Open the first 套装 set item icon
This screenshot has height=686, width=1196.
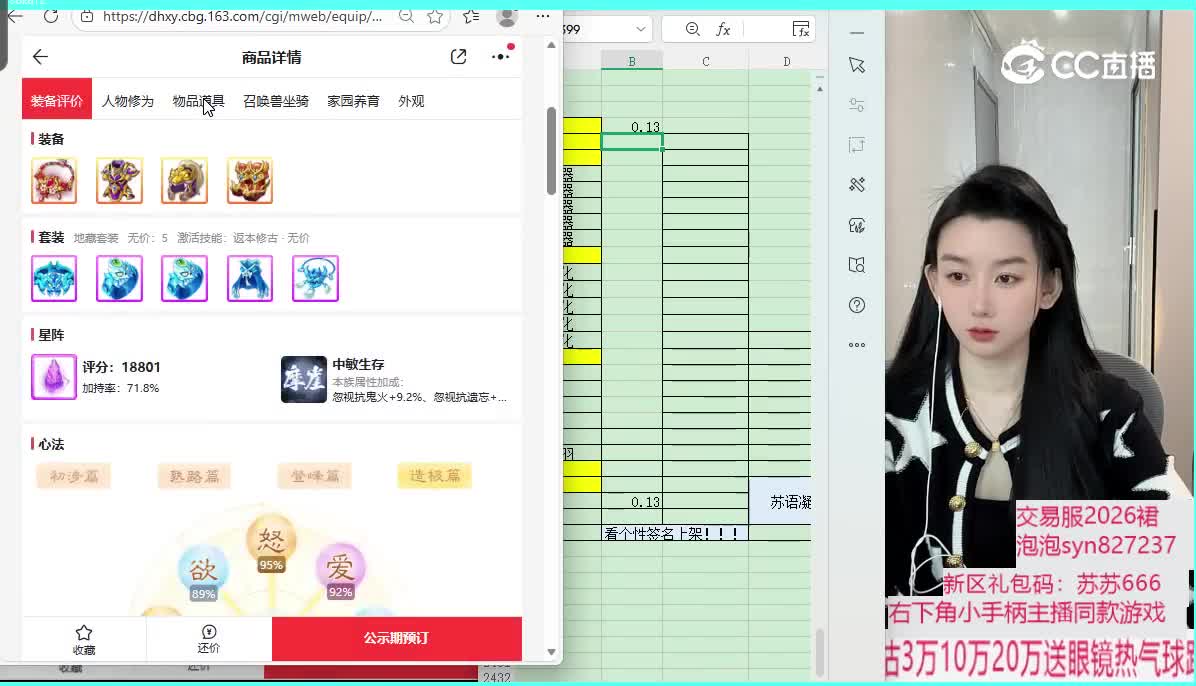(x=54, y=279)
